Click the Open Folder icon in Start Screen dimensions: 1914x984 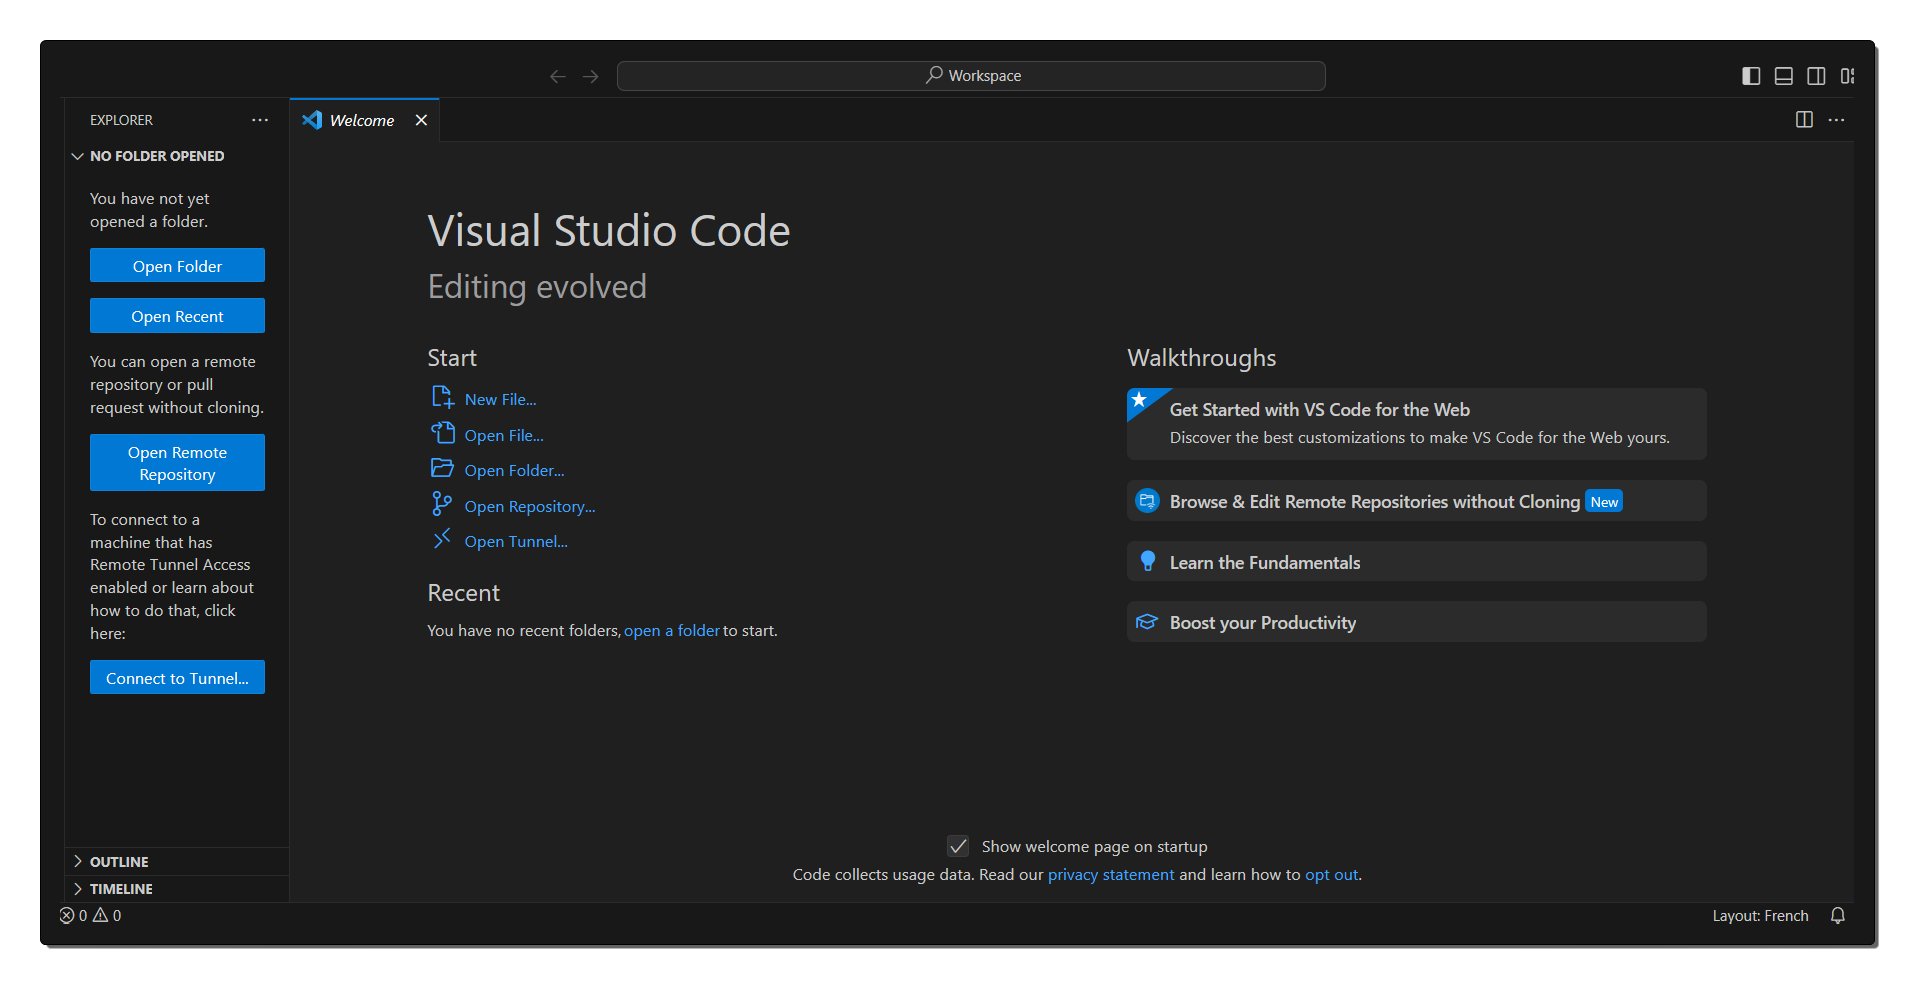tap(442, 468)
